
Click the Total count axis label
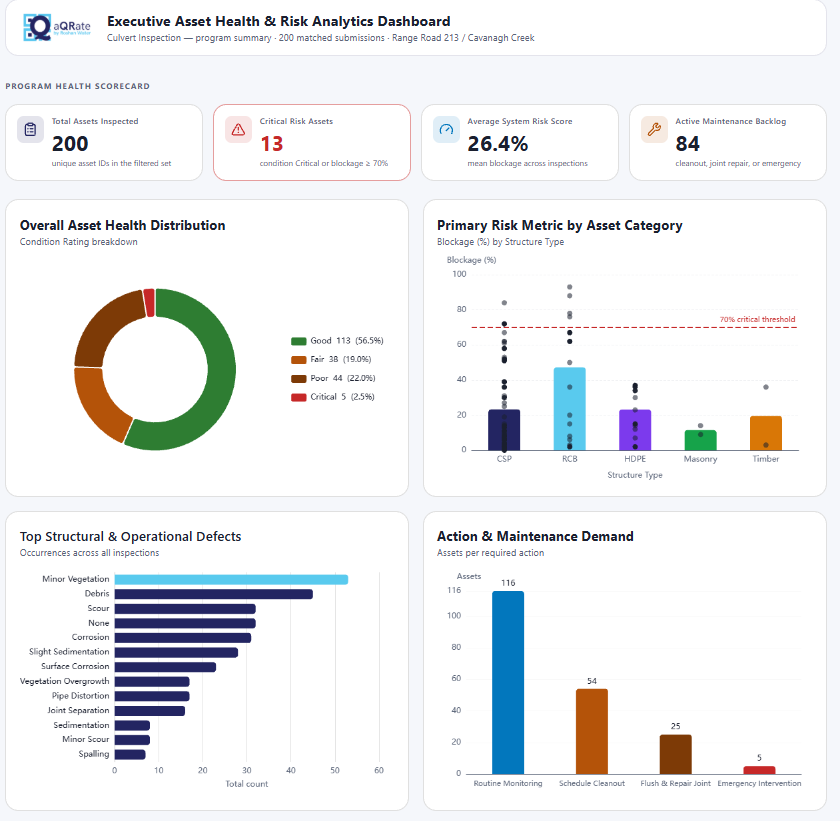click(246, 784)
